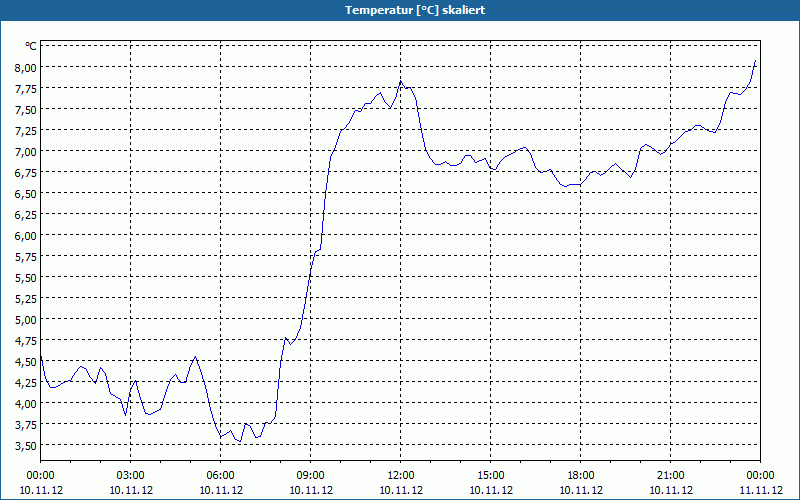This screenshot has width=800, height=500.
Task: Click the 6,50 temperature tick label
Action: pyautogui.click(x=26, y=193)
